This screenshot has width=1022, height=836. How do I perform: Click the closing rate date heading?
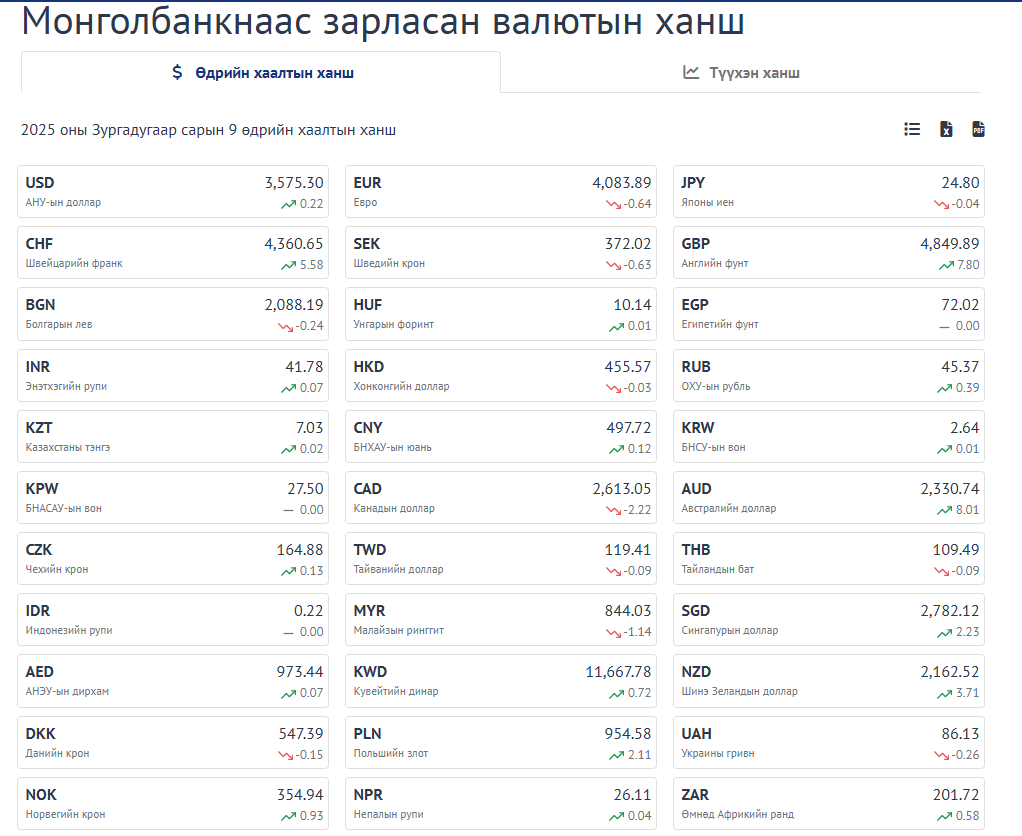click(x=208, y=130)
